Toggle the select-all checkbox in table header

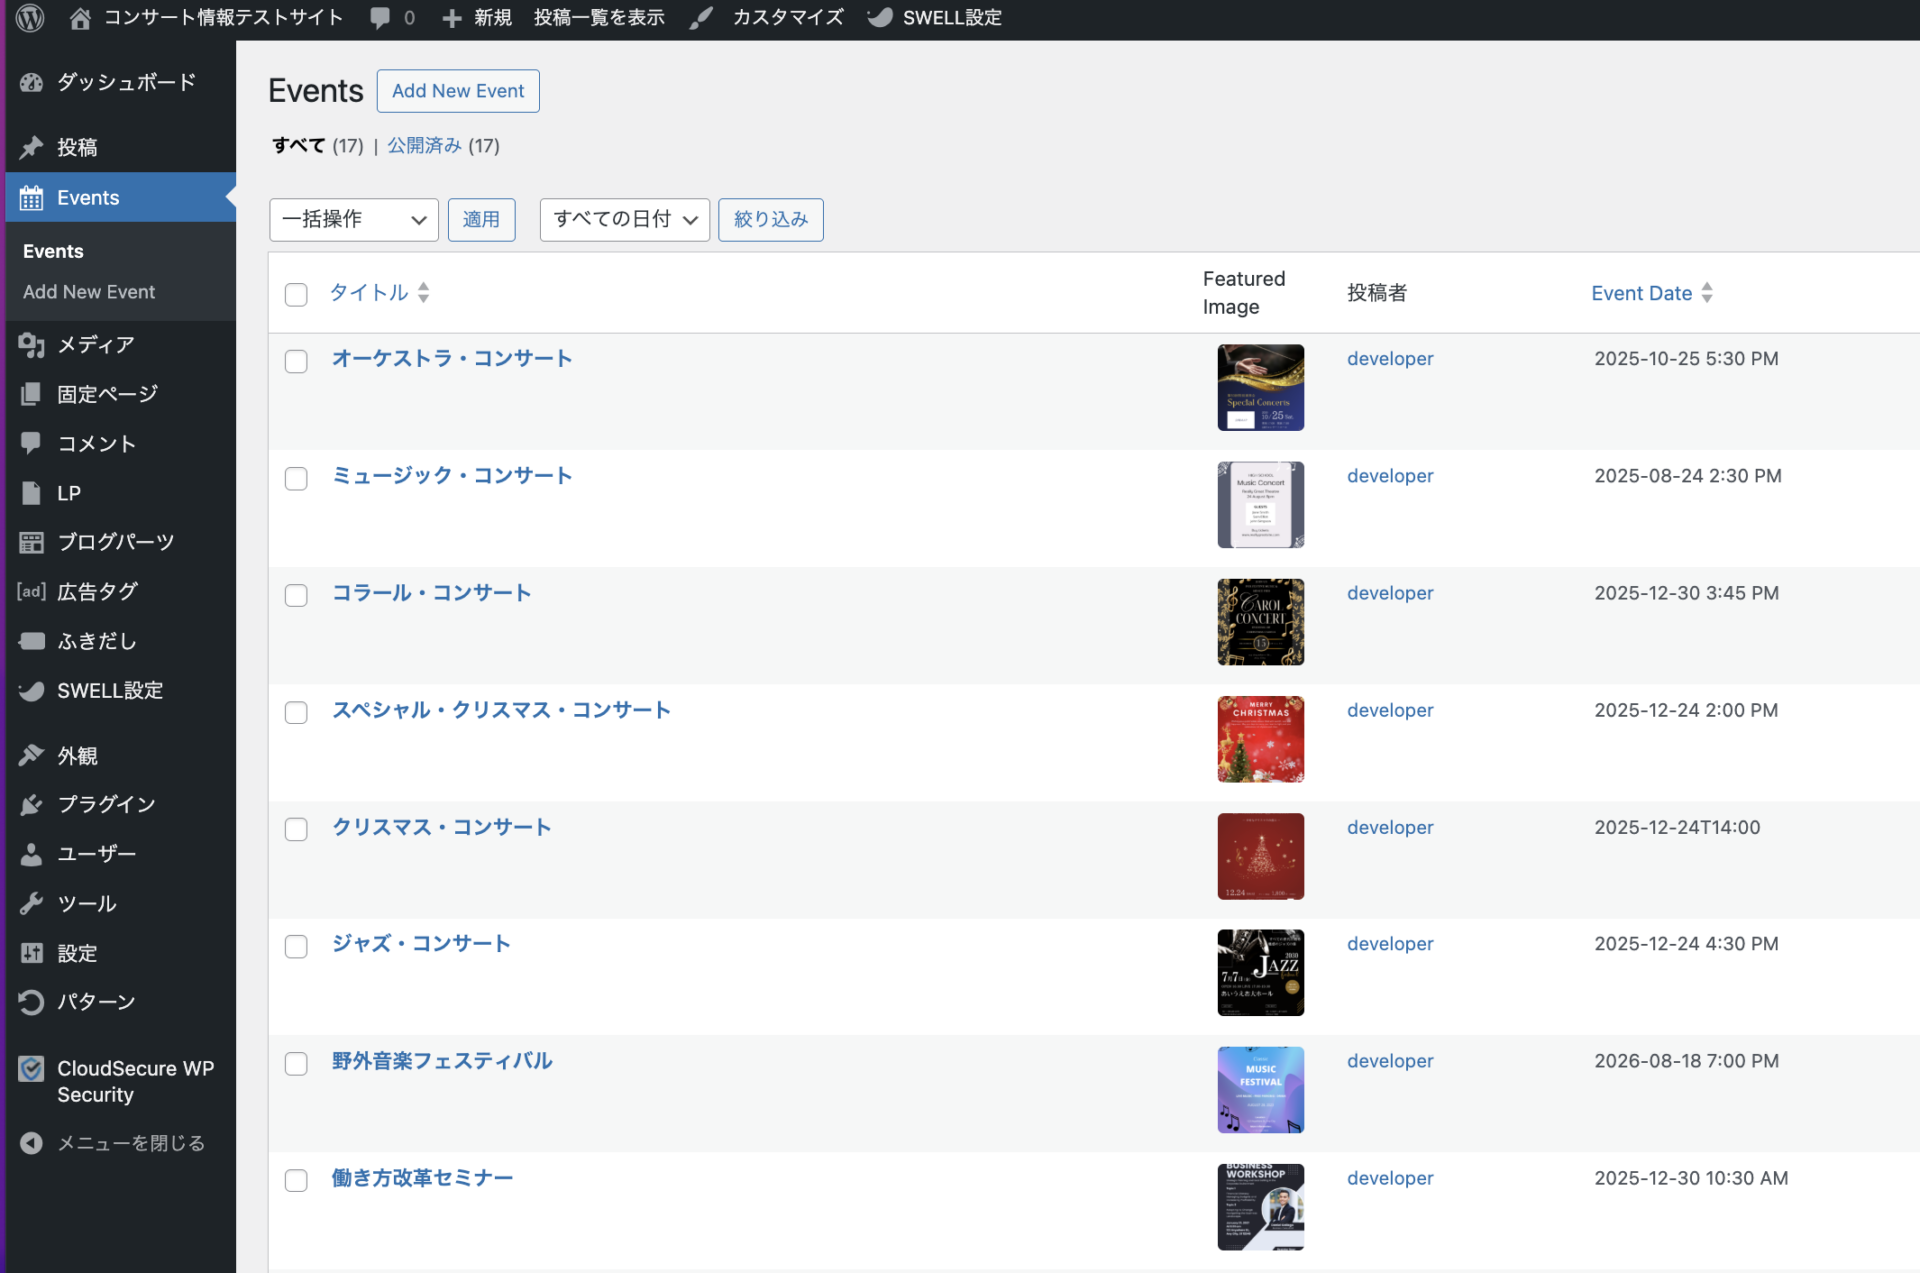click(296, 294)
